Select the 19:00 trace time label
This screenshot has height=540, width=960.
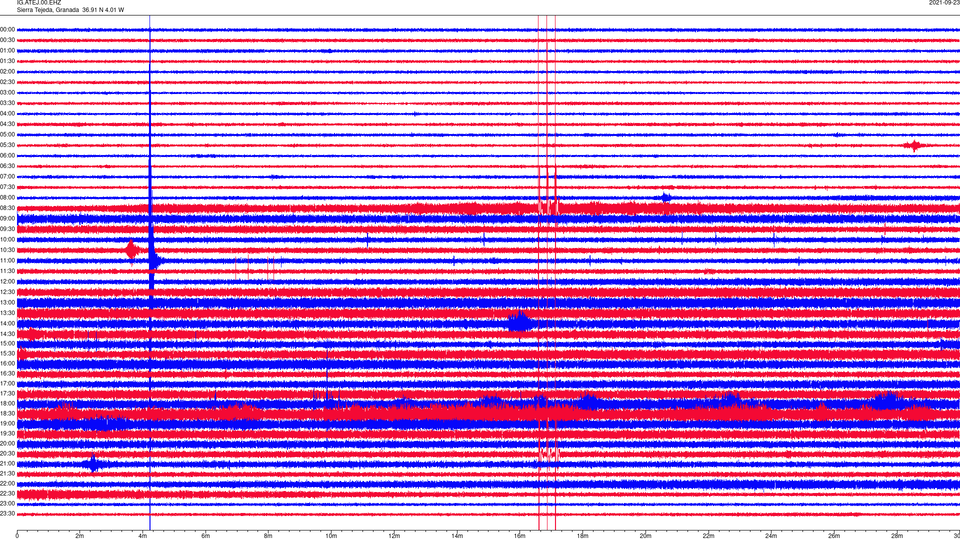tap(7, 423)
